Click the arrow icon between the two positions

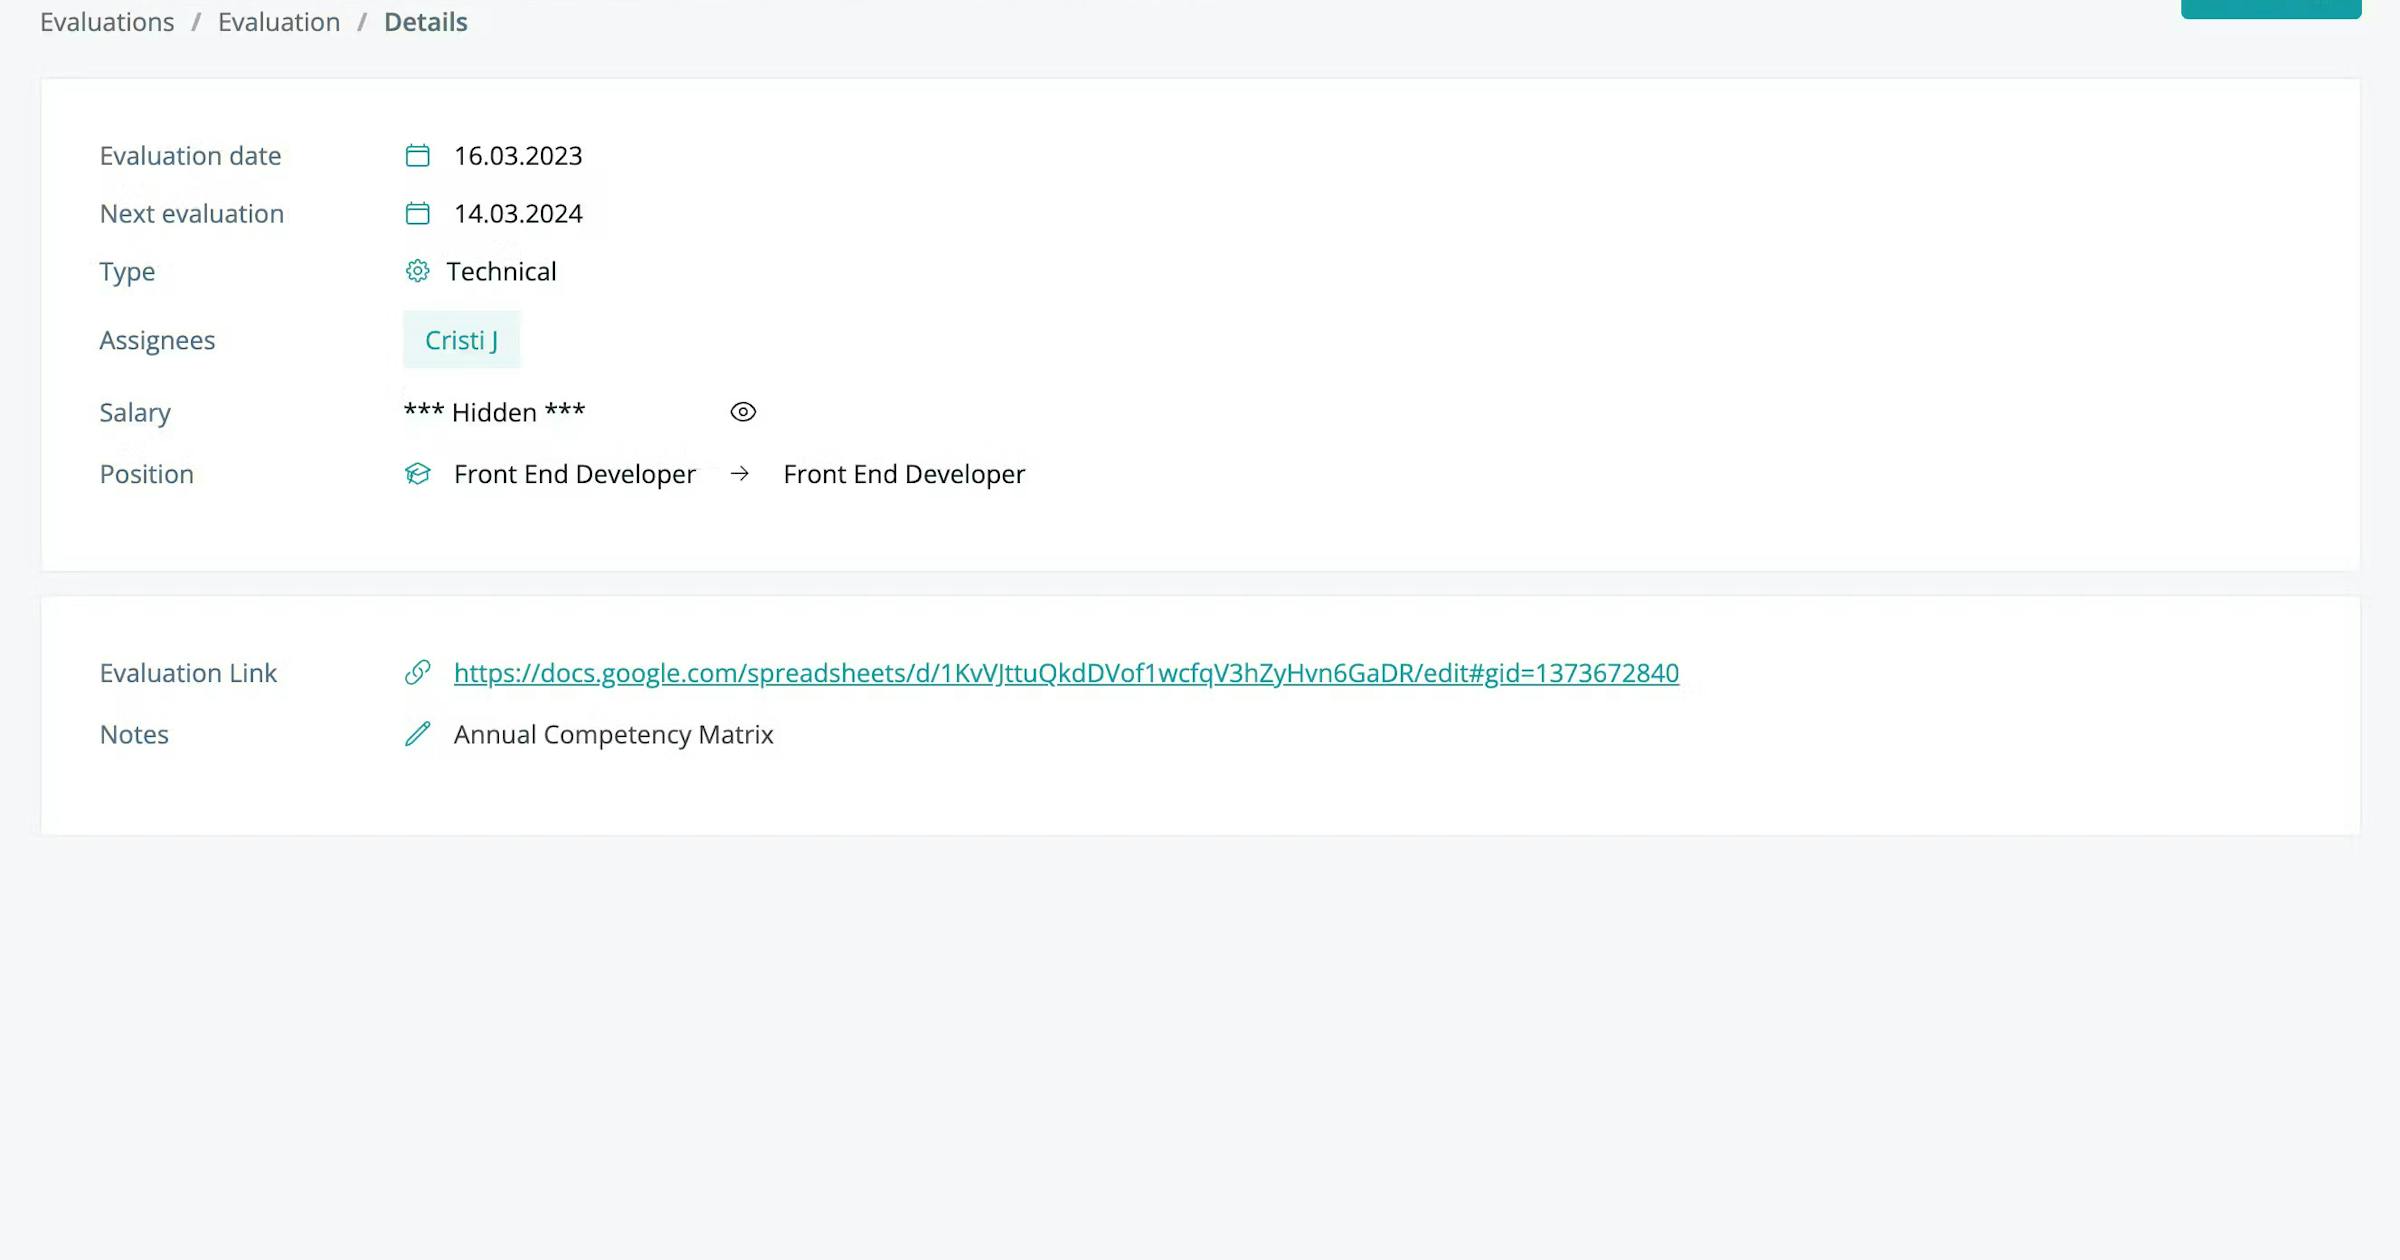[739, 474]
